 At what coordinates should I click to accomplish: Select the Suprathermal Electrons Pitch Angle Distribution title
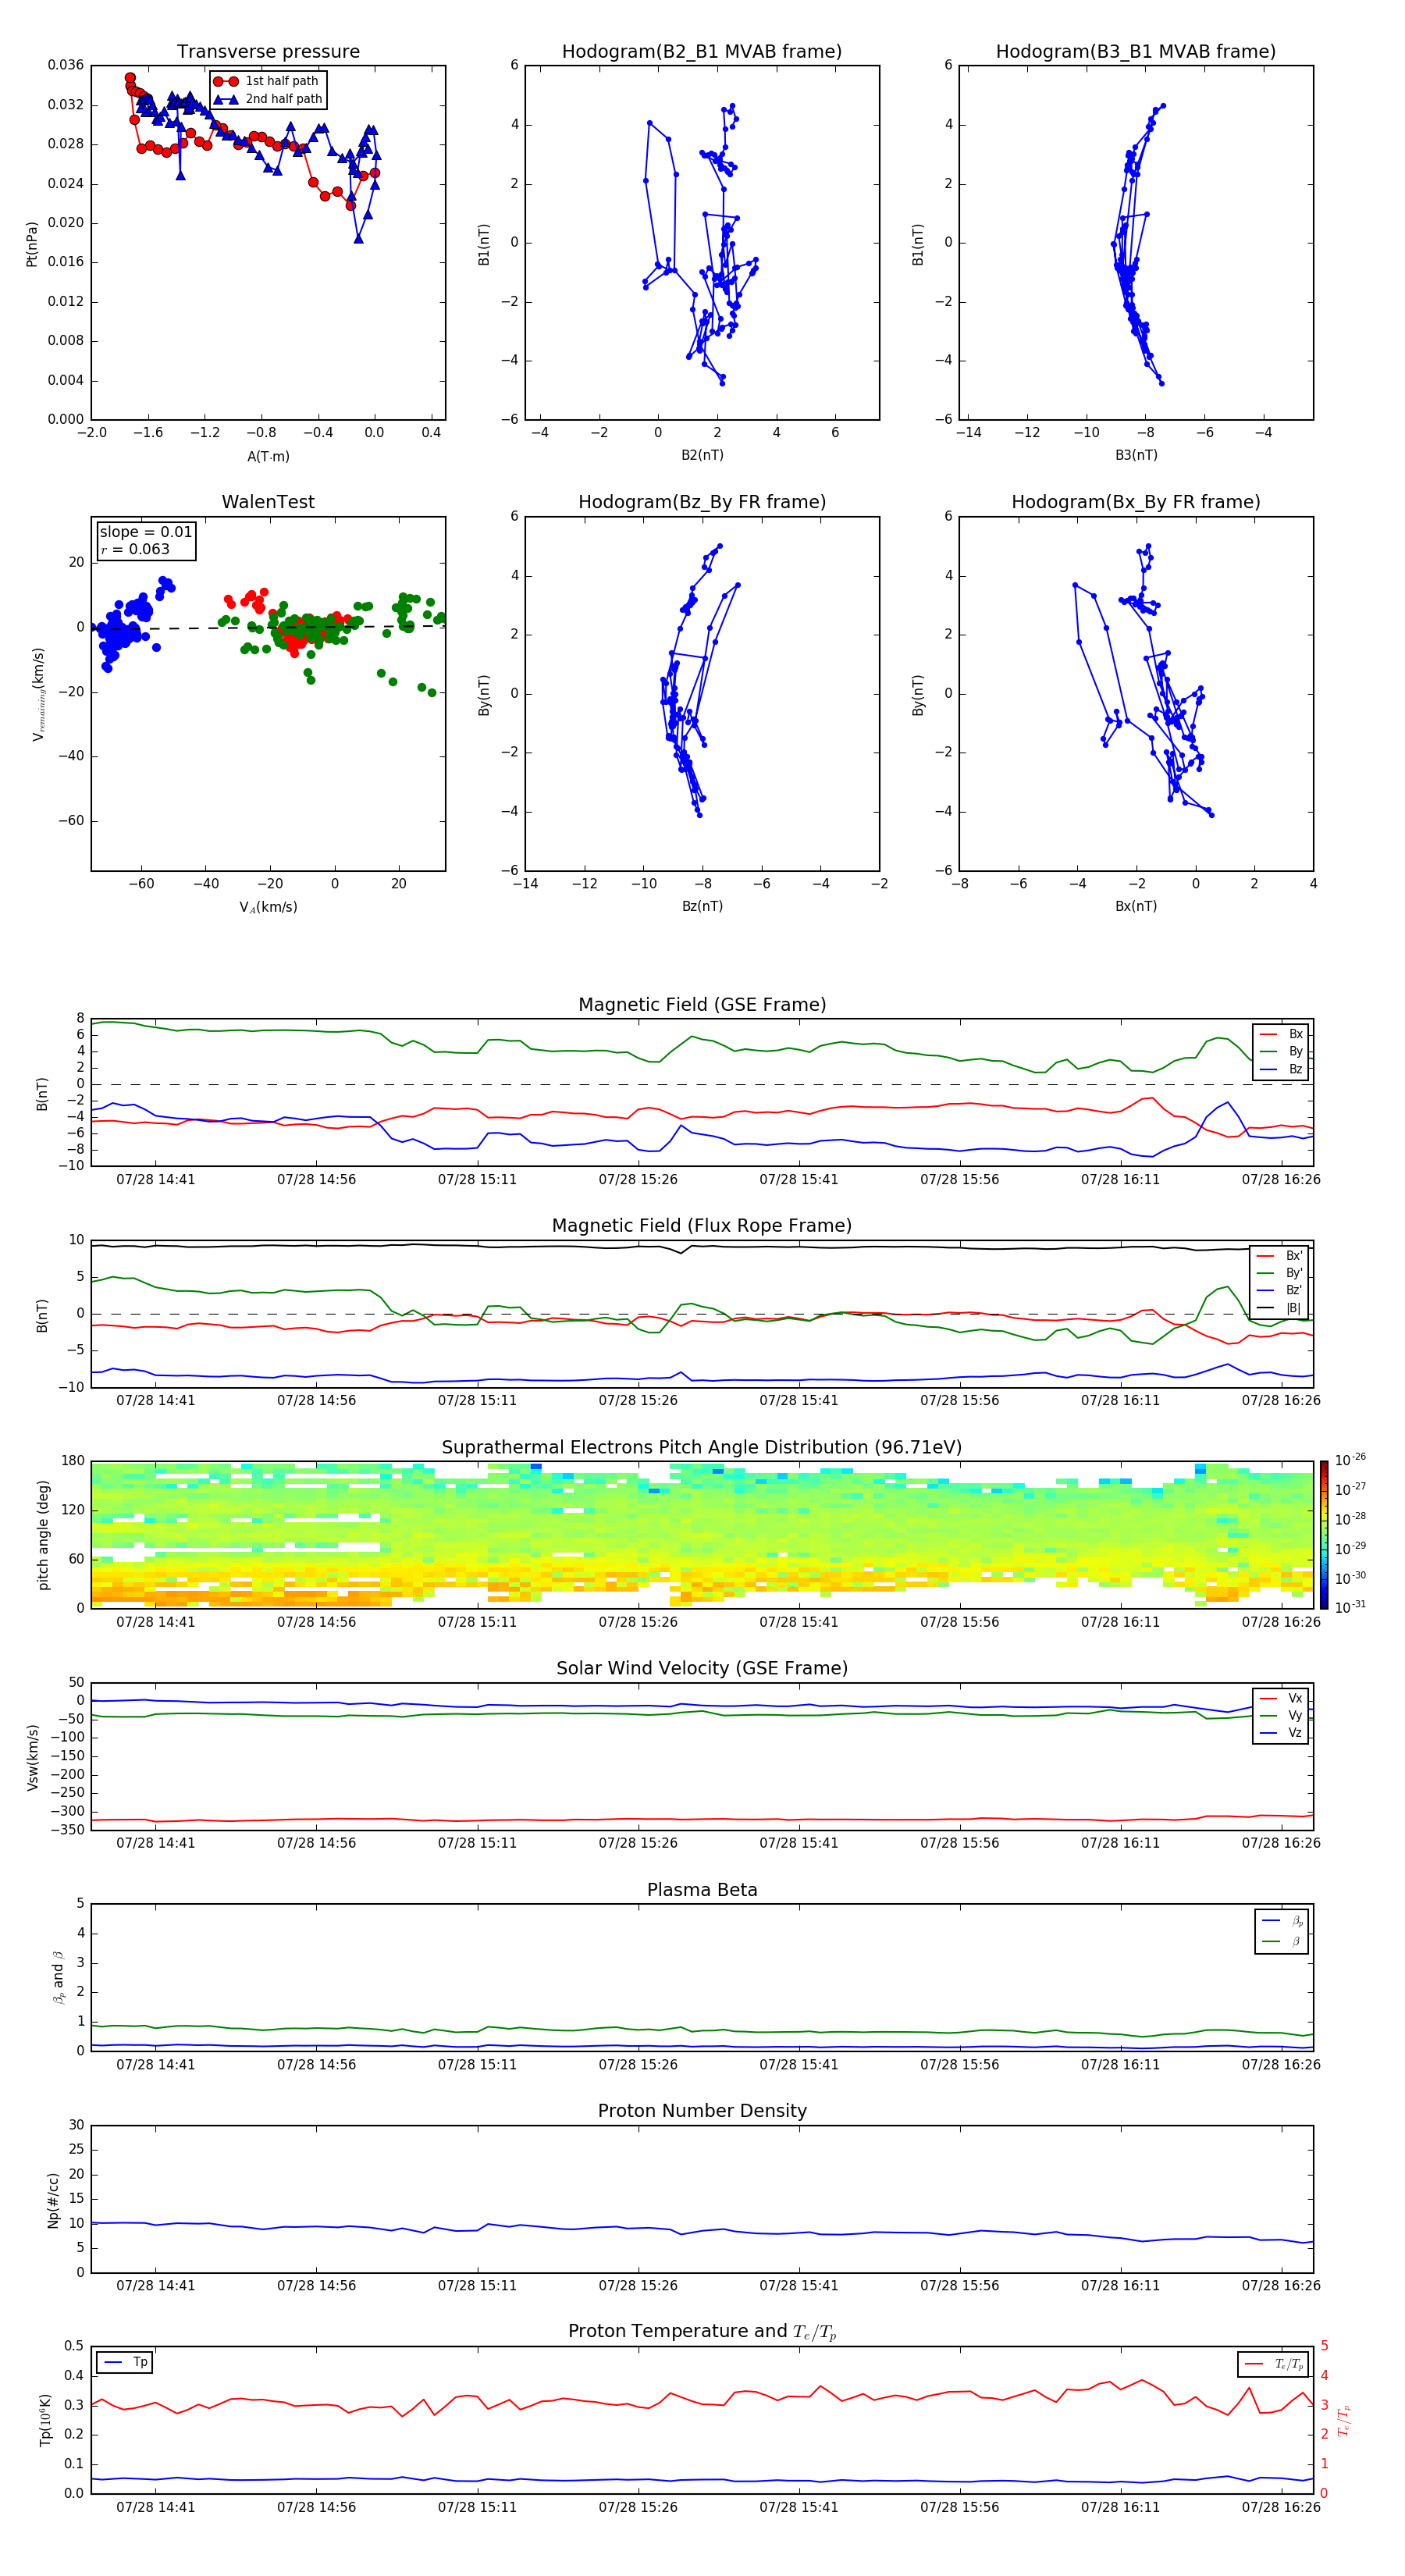702,1448
